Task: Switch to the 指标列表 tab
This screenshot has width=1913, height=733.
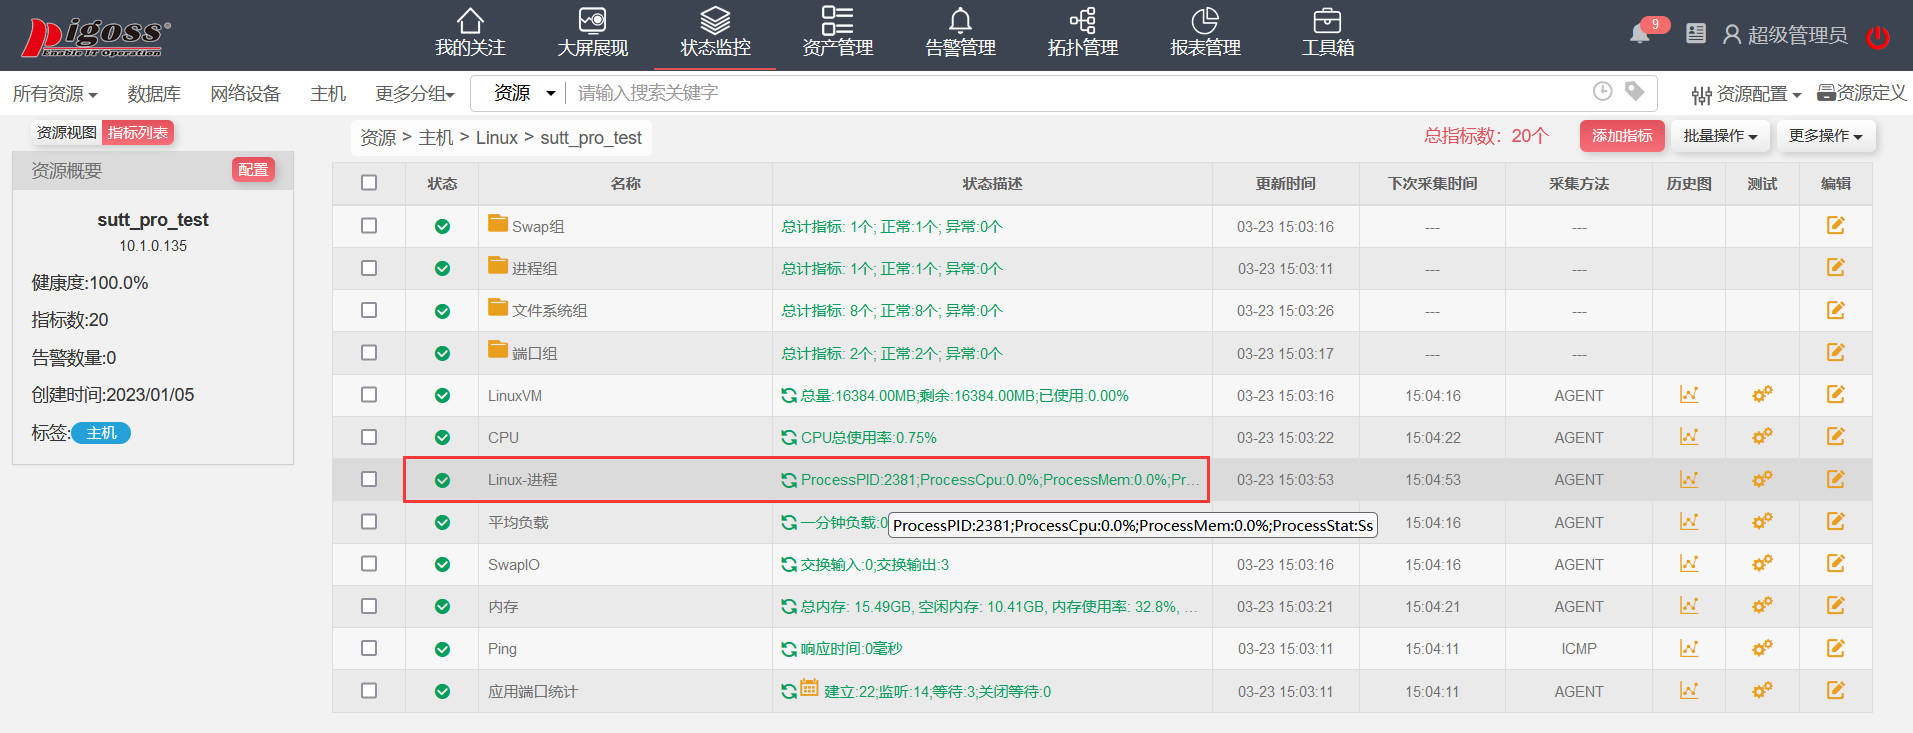Action: click(x=138, y=133)
